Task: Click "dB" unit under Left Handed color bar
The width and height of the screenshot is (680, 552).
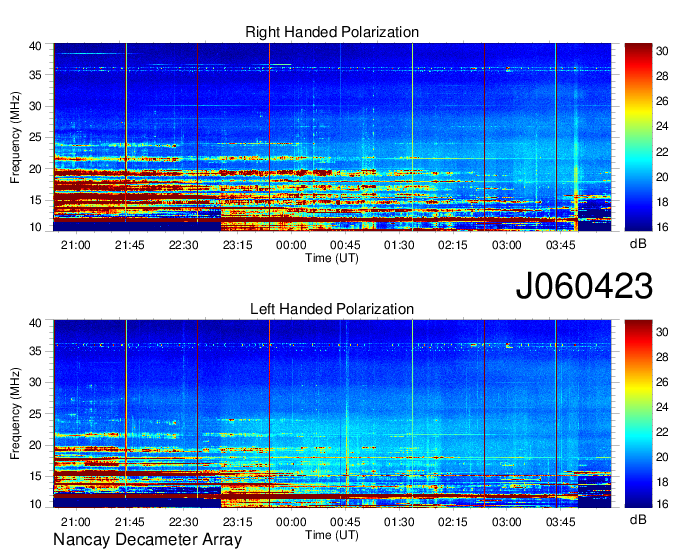Action: point(638,520)
